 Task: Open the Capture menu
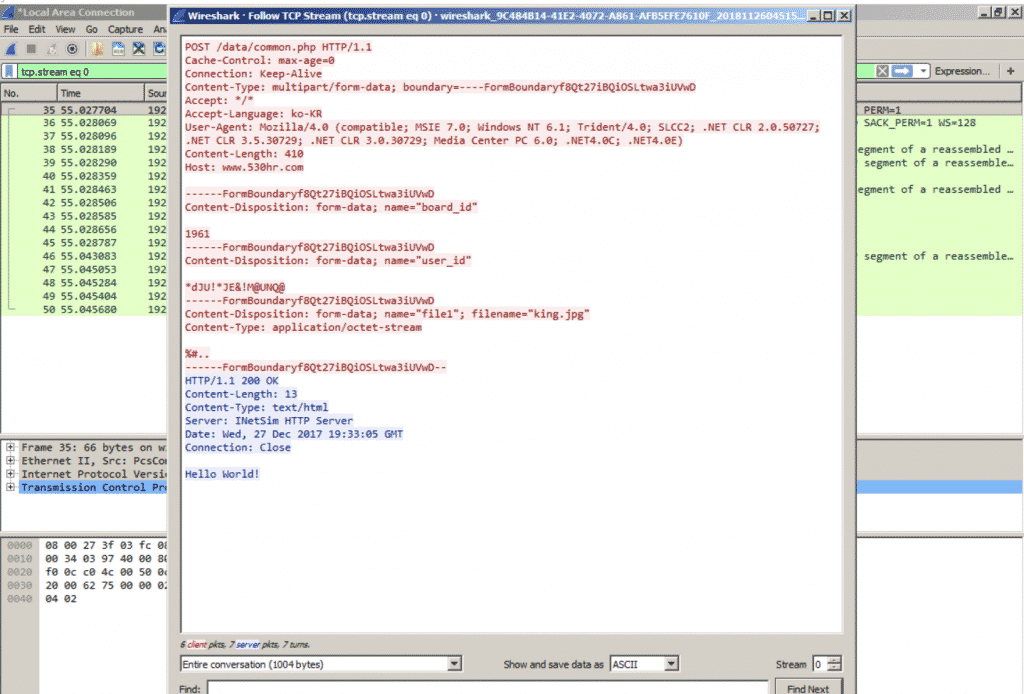click(125, 30)
